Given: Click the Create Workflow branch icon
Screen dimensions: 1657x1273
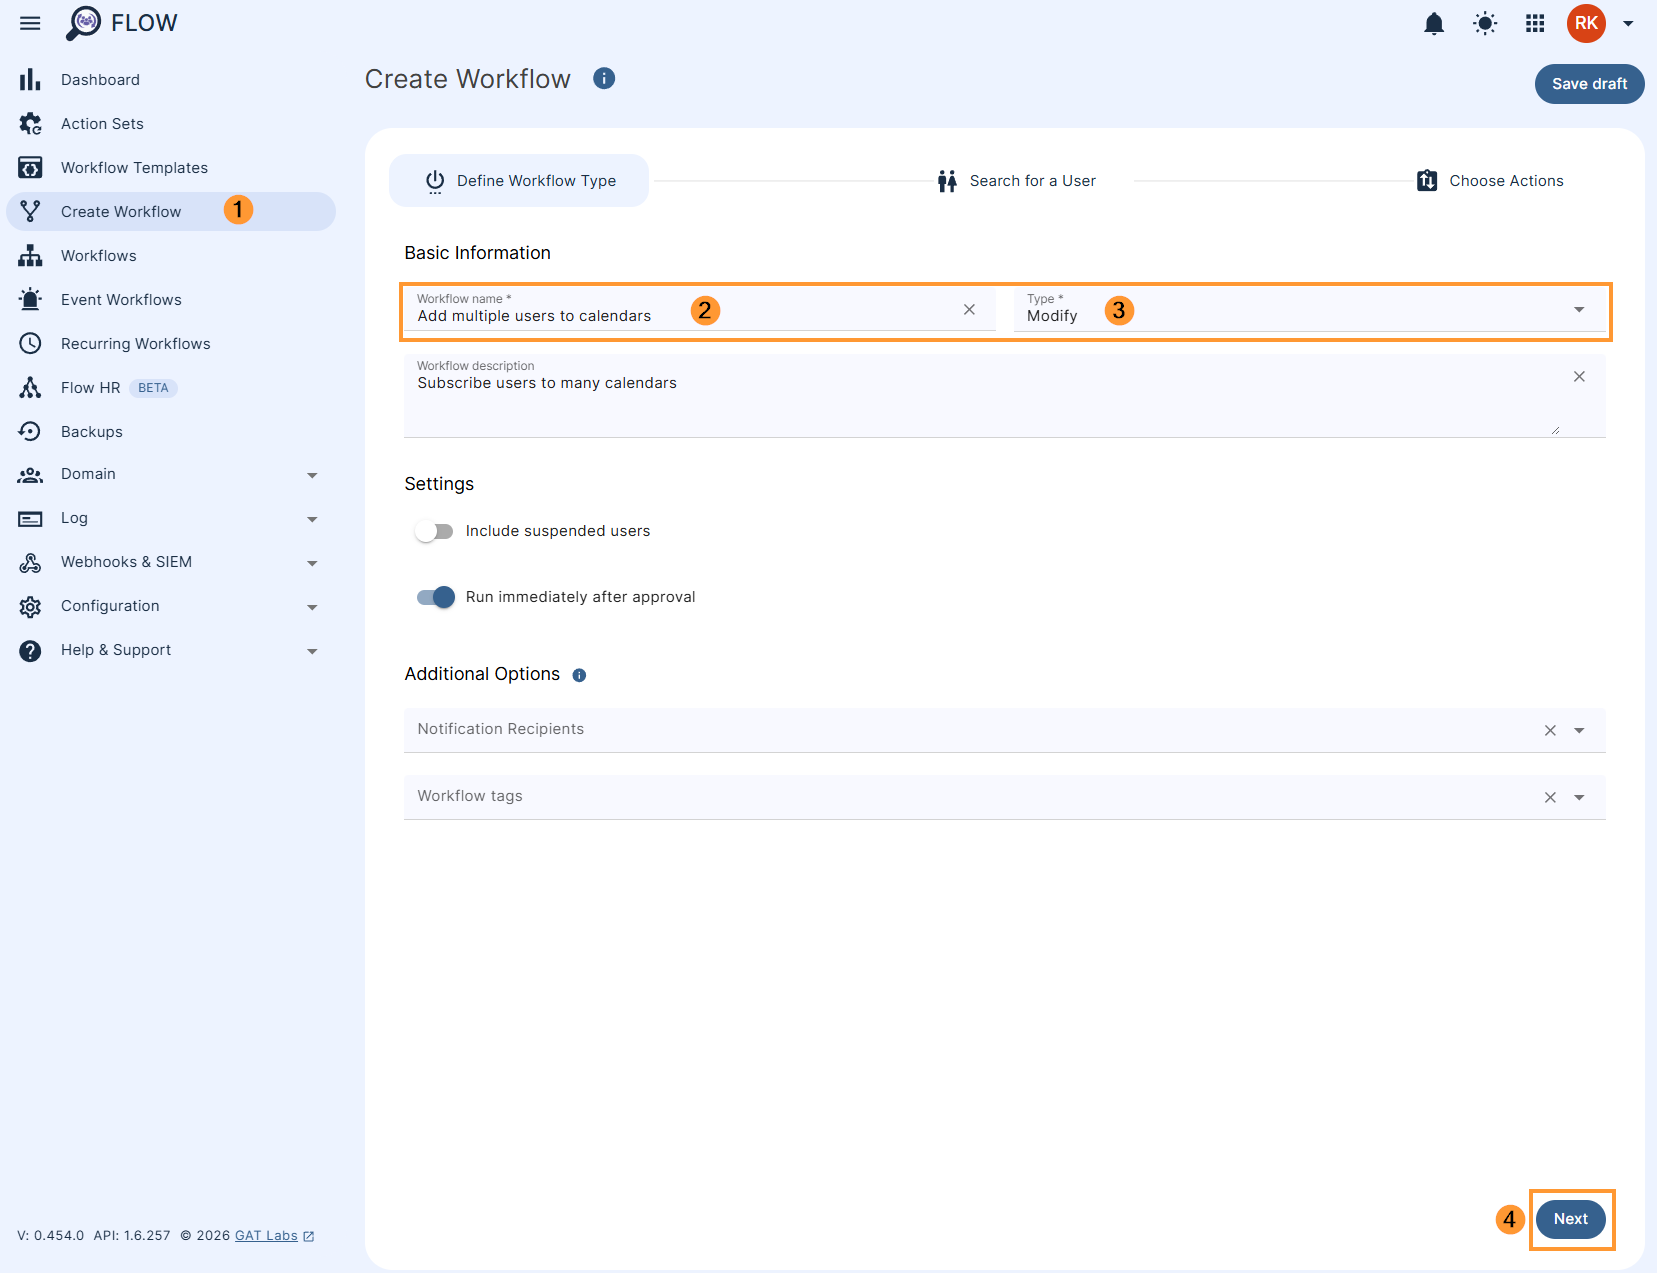Looking at the screenshot, I should point(30,211).
